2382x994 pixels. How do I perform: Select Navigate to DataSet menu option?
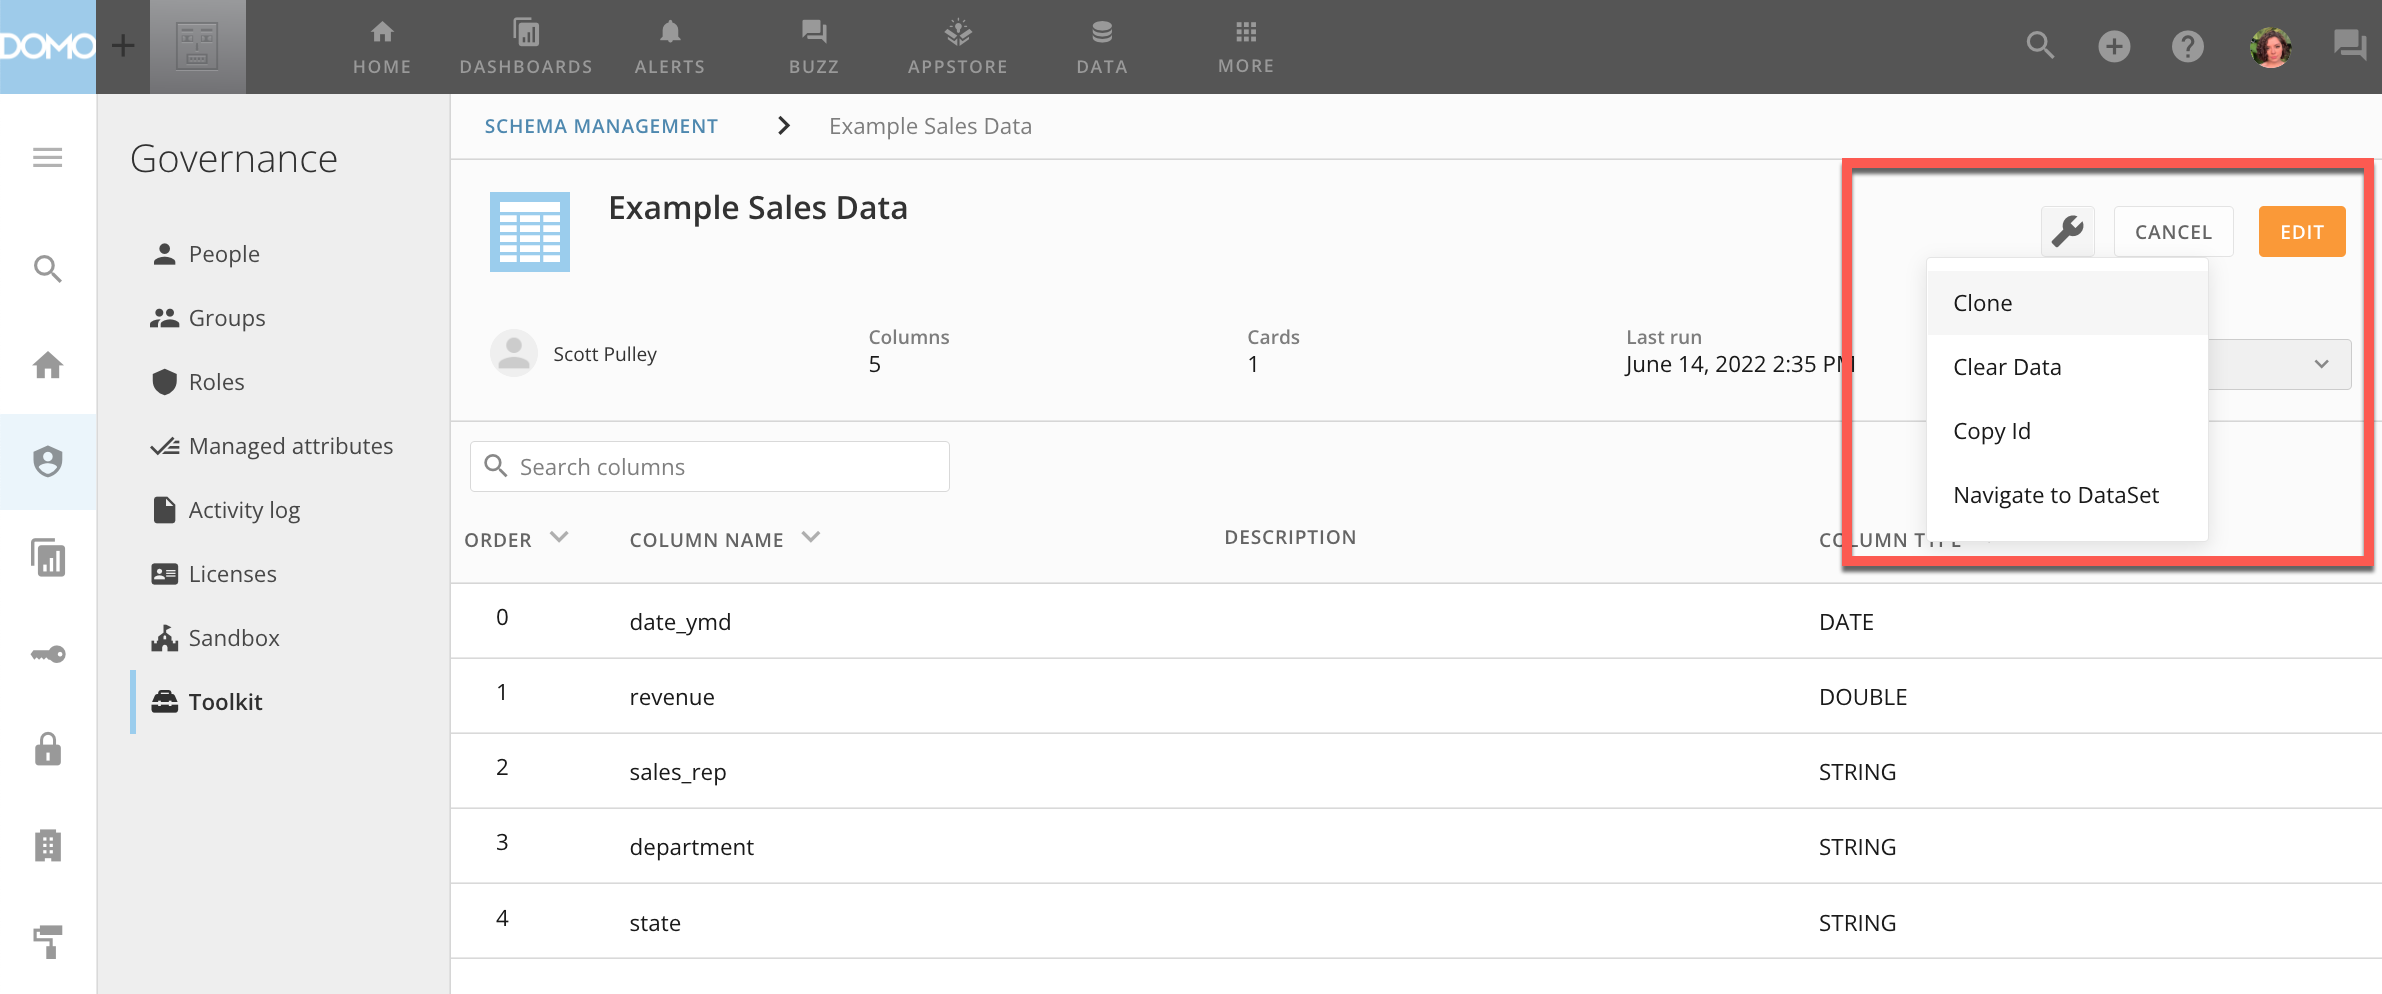(2055, 495)
